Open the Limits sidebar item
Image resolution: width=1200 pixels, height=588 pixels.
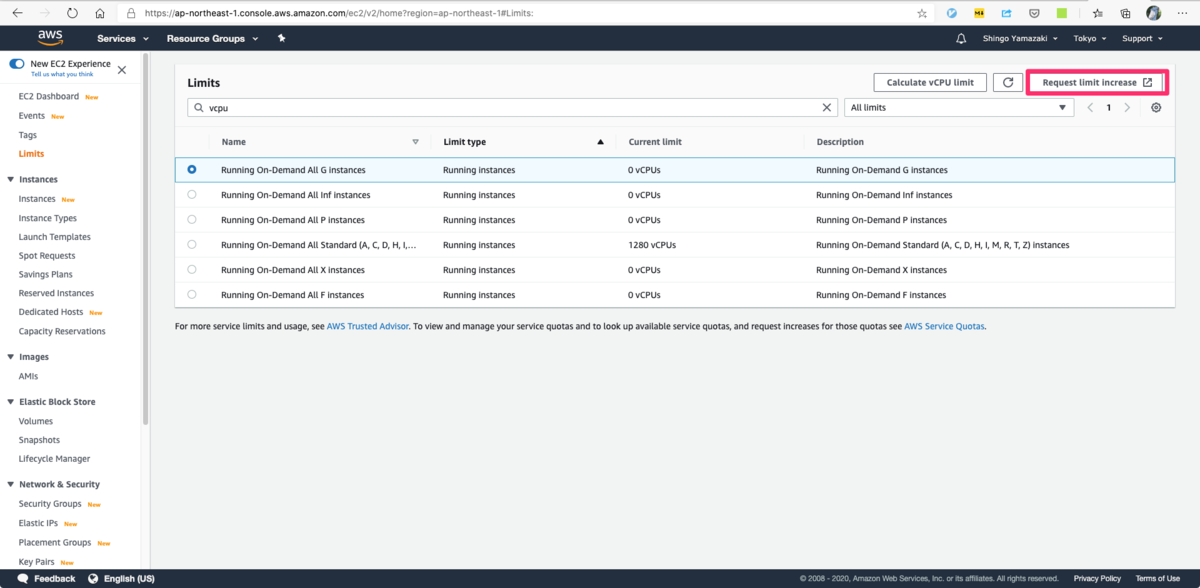tap(31, 154)
